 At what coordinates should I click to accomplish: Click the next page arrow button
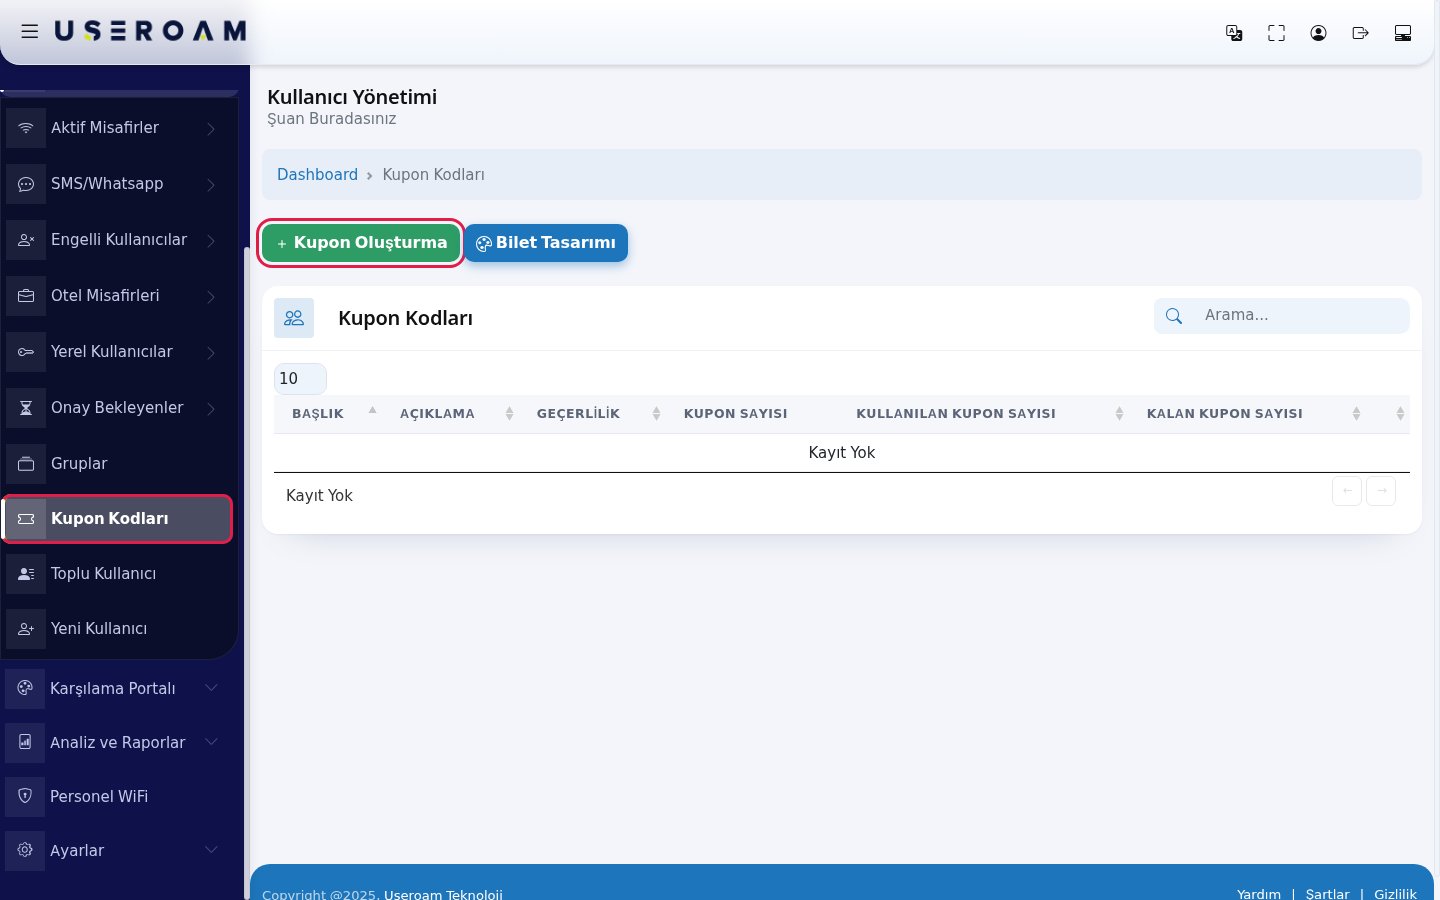click(x=1381, y=491)
